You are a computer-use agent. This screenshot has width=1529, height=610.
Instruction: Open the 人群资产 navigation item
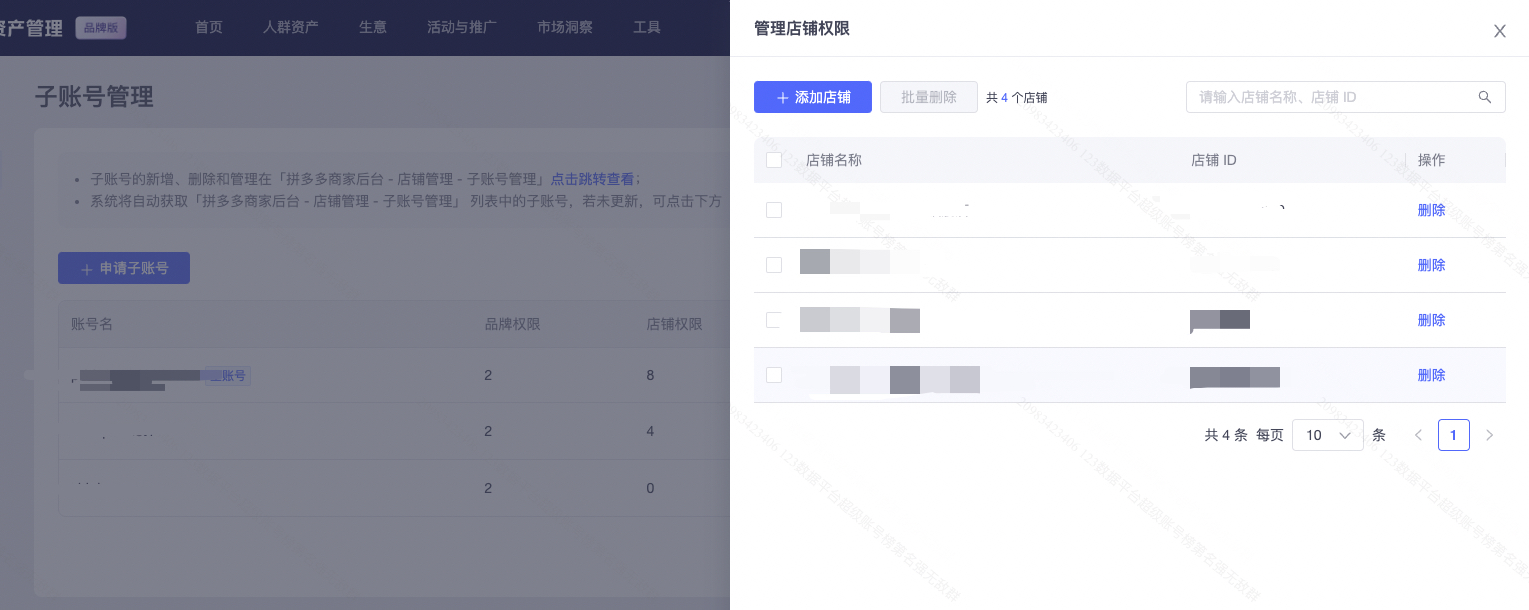click(x=291, y=27)
